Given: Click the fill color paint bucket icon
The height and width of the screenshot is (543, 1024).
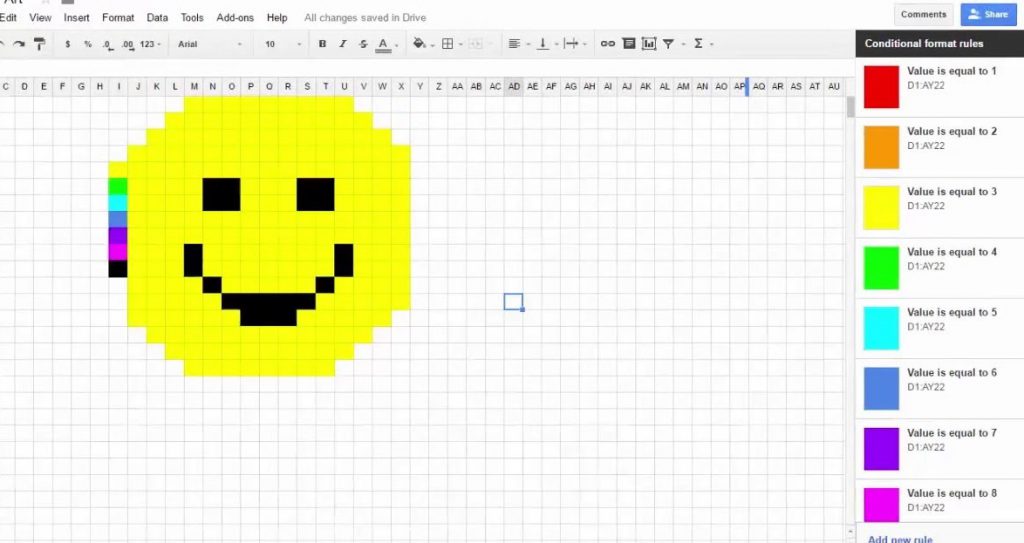Looking at the screenshot, I should 419,44.
